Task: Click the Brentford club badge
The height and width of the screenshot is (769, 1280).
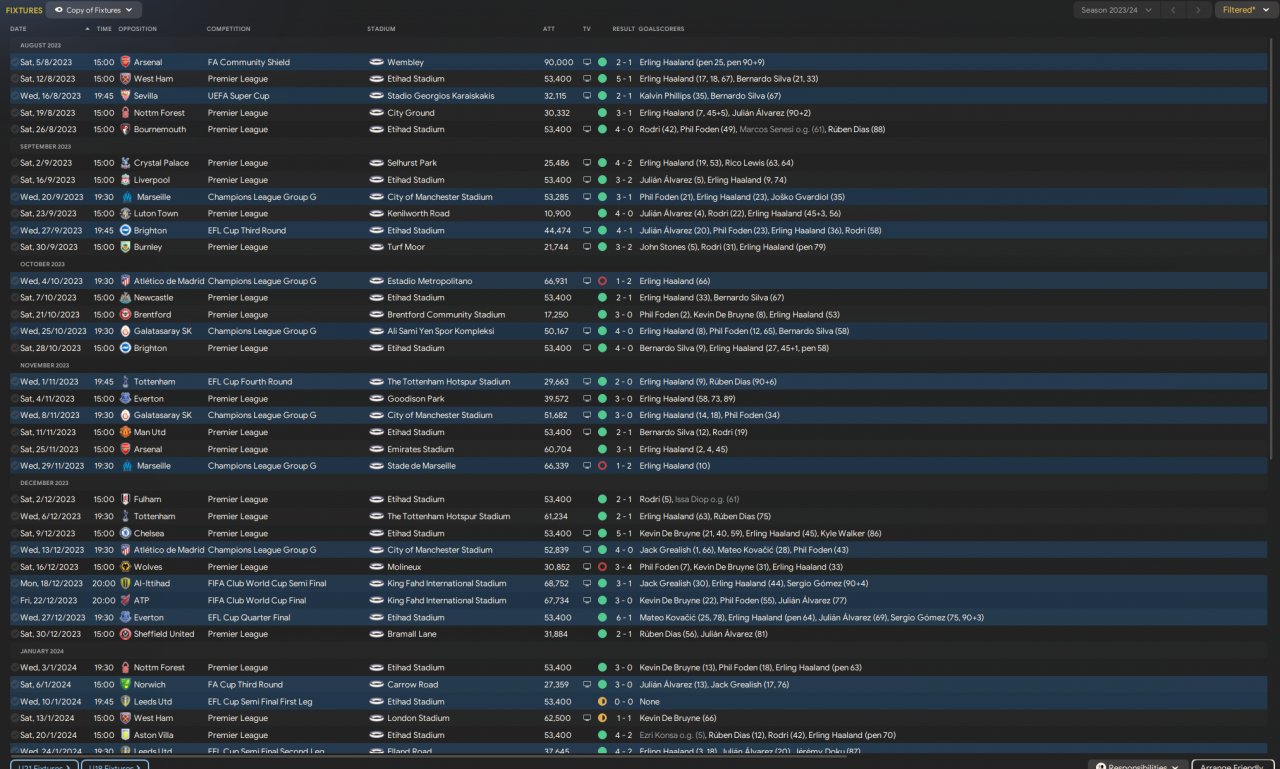Action: click(x=125, y=314)
